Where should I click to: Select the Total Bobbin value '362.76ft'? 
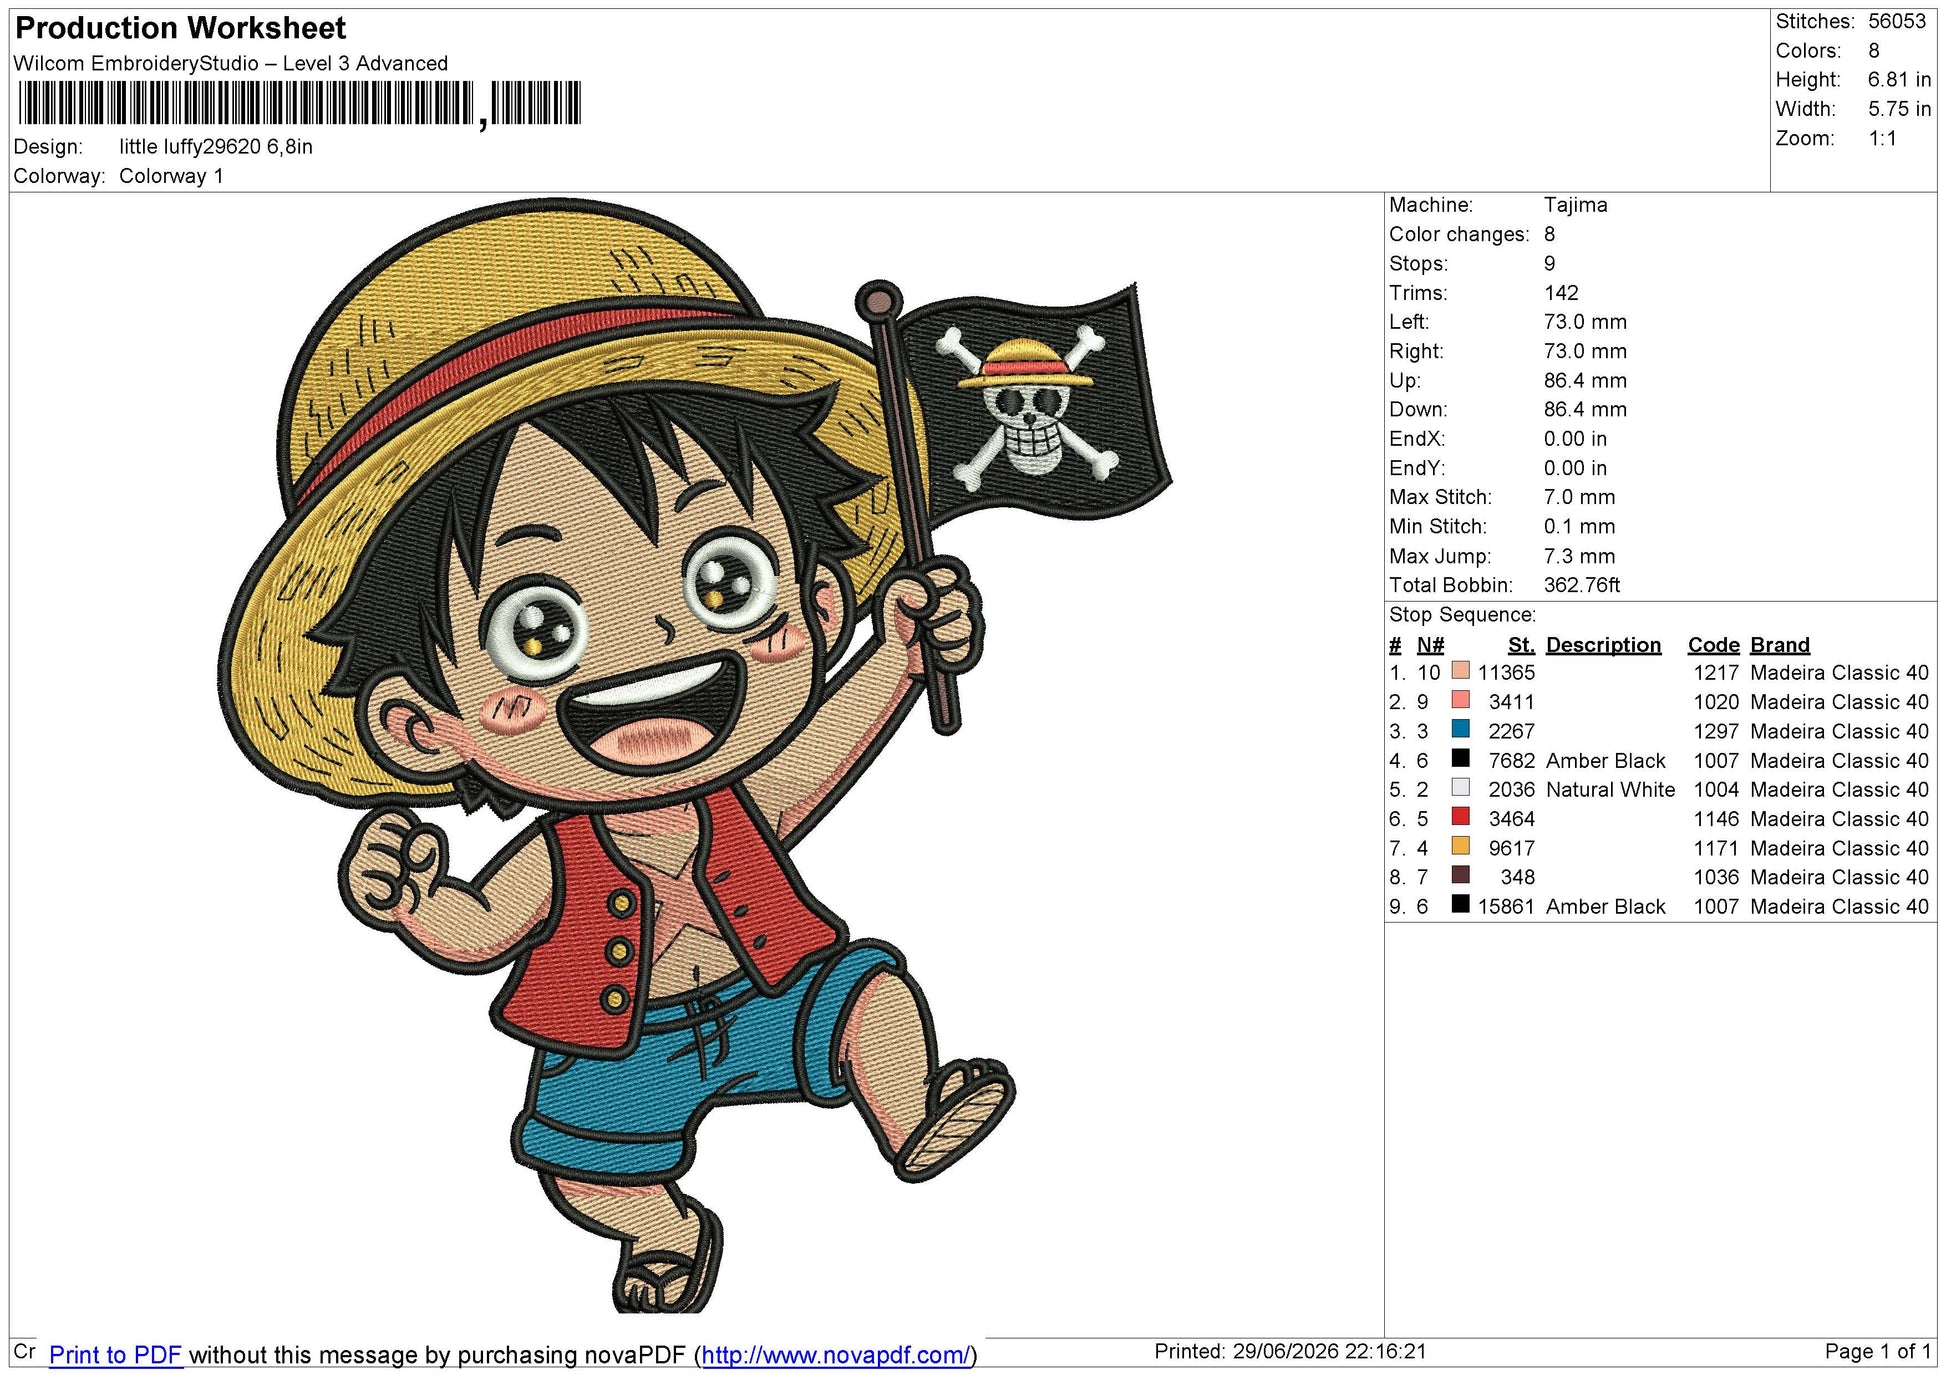click(x=1582, y=585)
